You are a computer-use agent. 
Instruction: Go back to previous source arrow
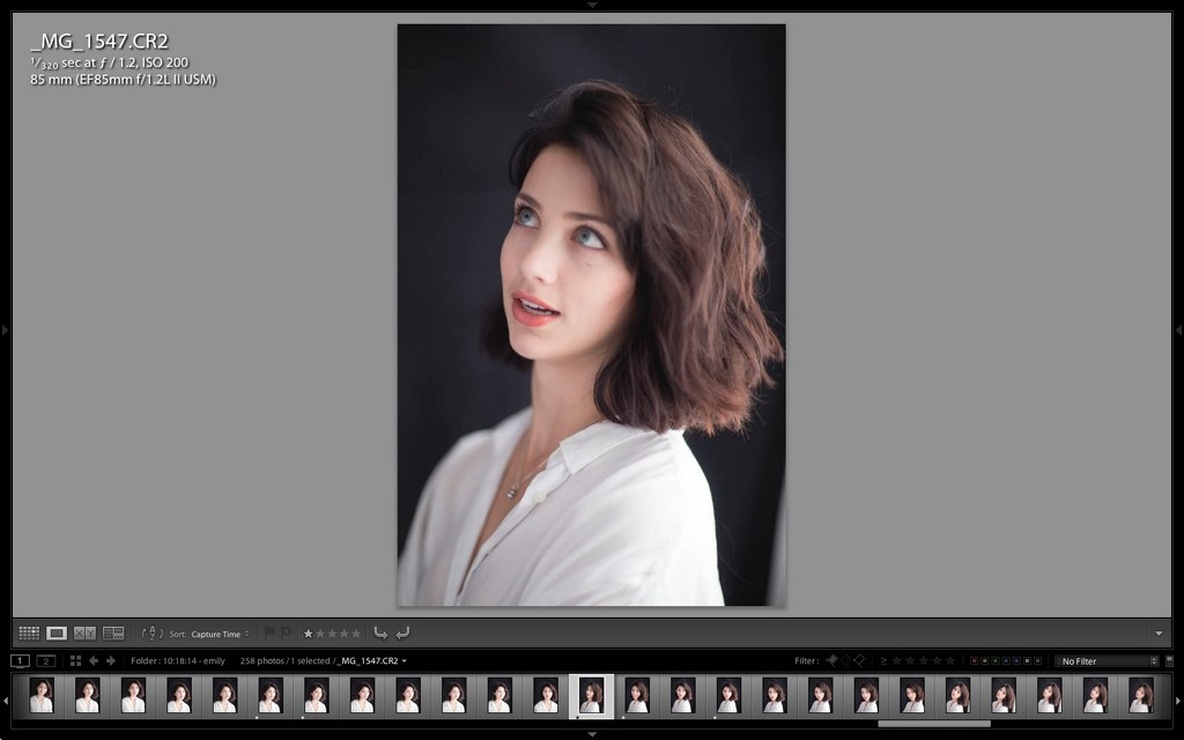pos(94,661)
